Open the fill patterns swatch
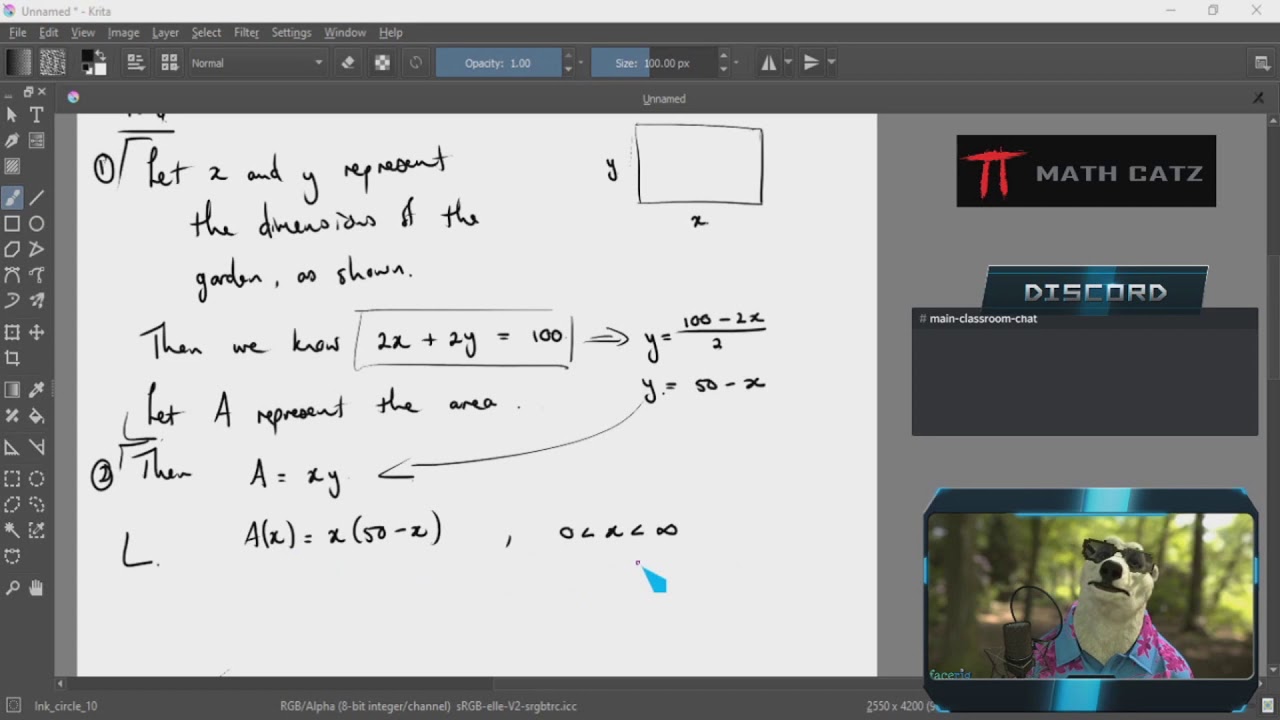Screen dimensions: 1280x720 pos(52,62)
